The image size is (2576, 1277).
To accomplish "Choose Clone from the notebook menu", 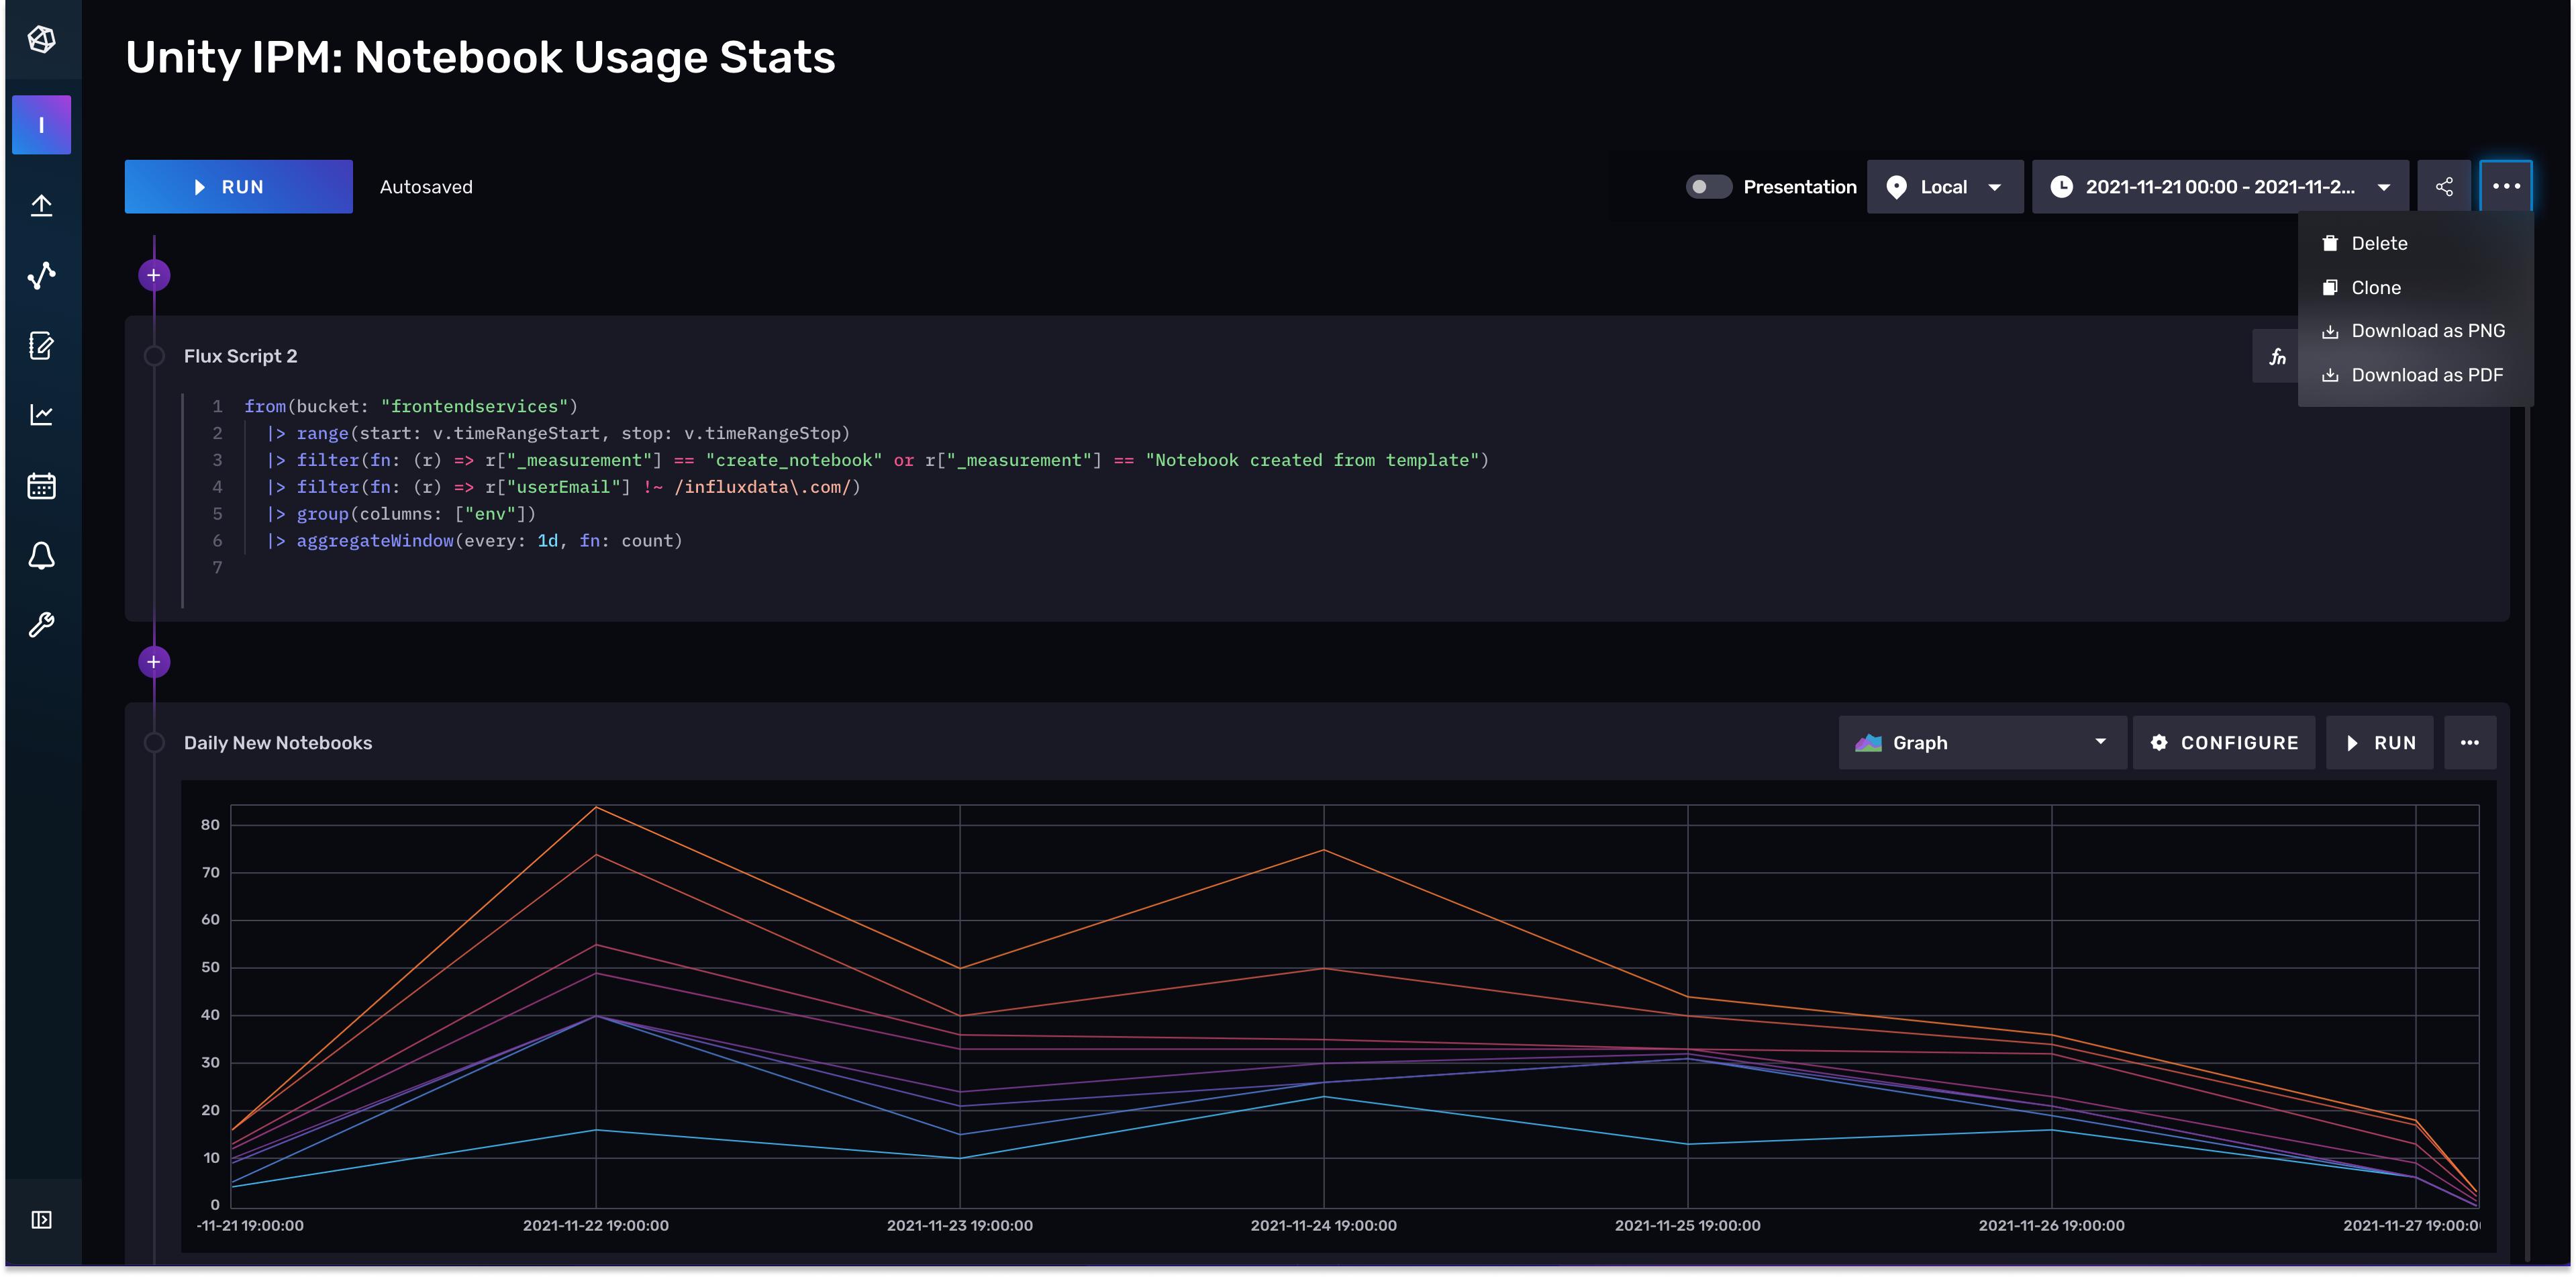I will (x=2375, y=288).
